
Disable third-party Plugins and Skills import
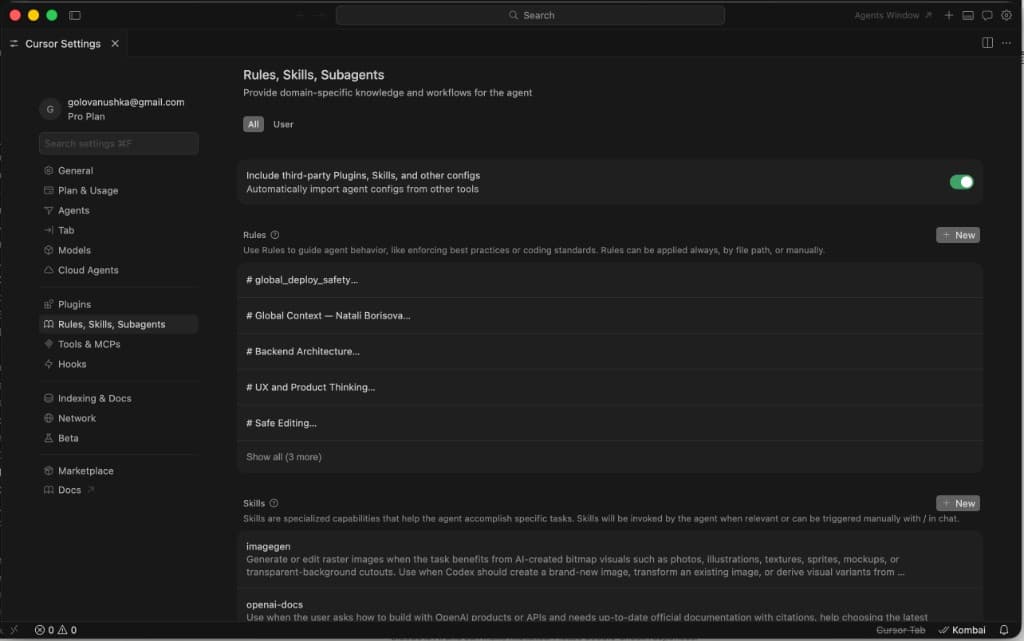click(959, 181)
